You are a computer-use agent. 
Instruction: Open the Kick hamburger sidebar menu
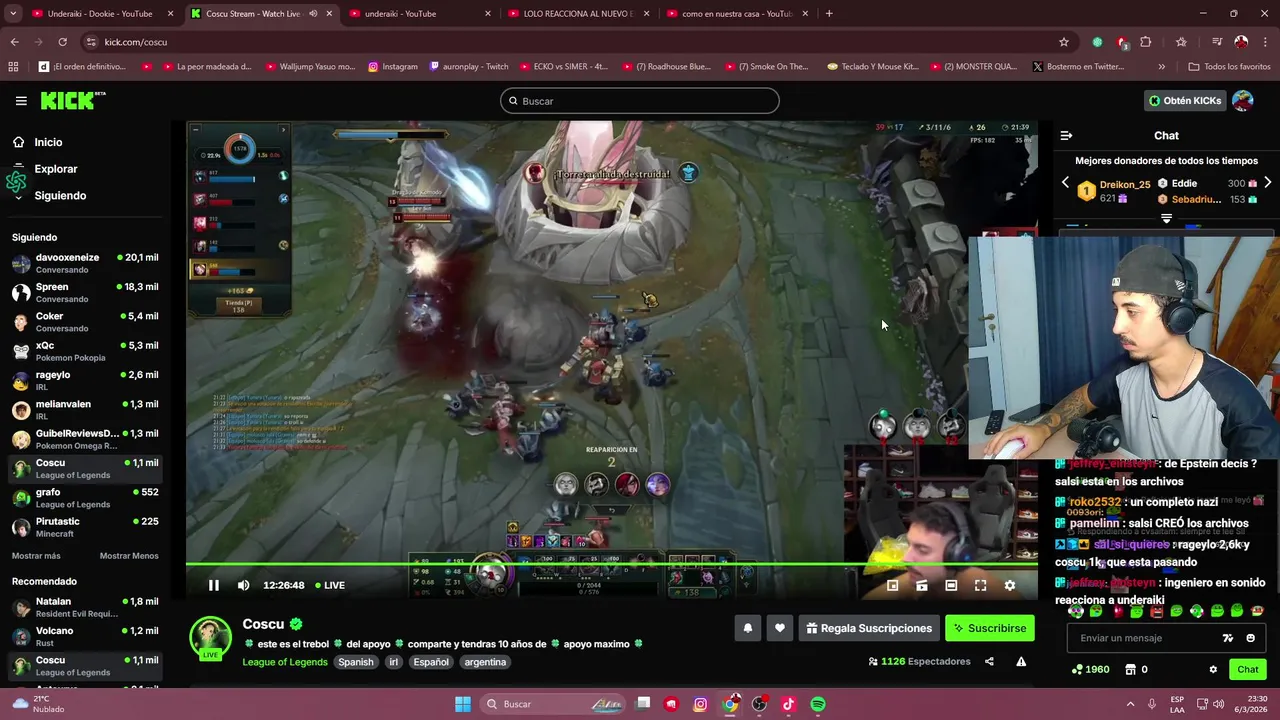(21, 101)
